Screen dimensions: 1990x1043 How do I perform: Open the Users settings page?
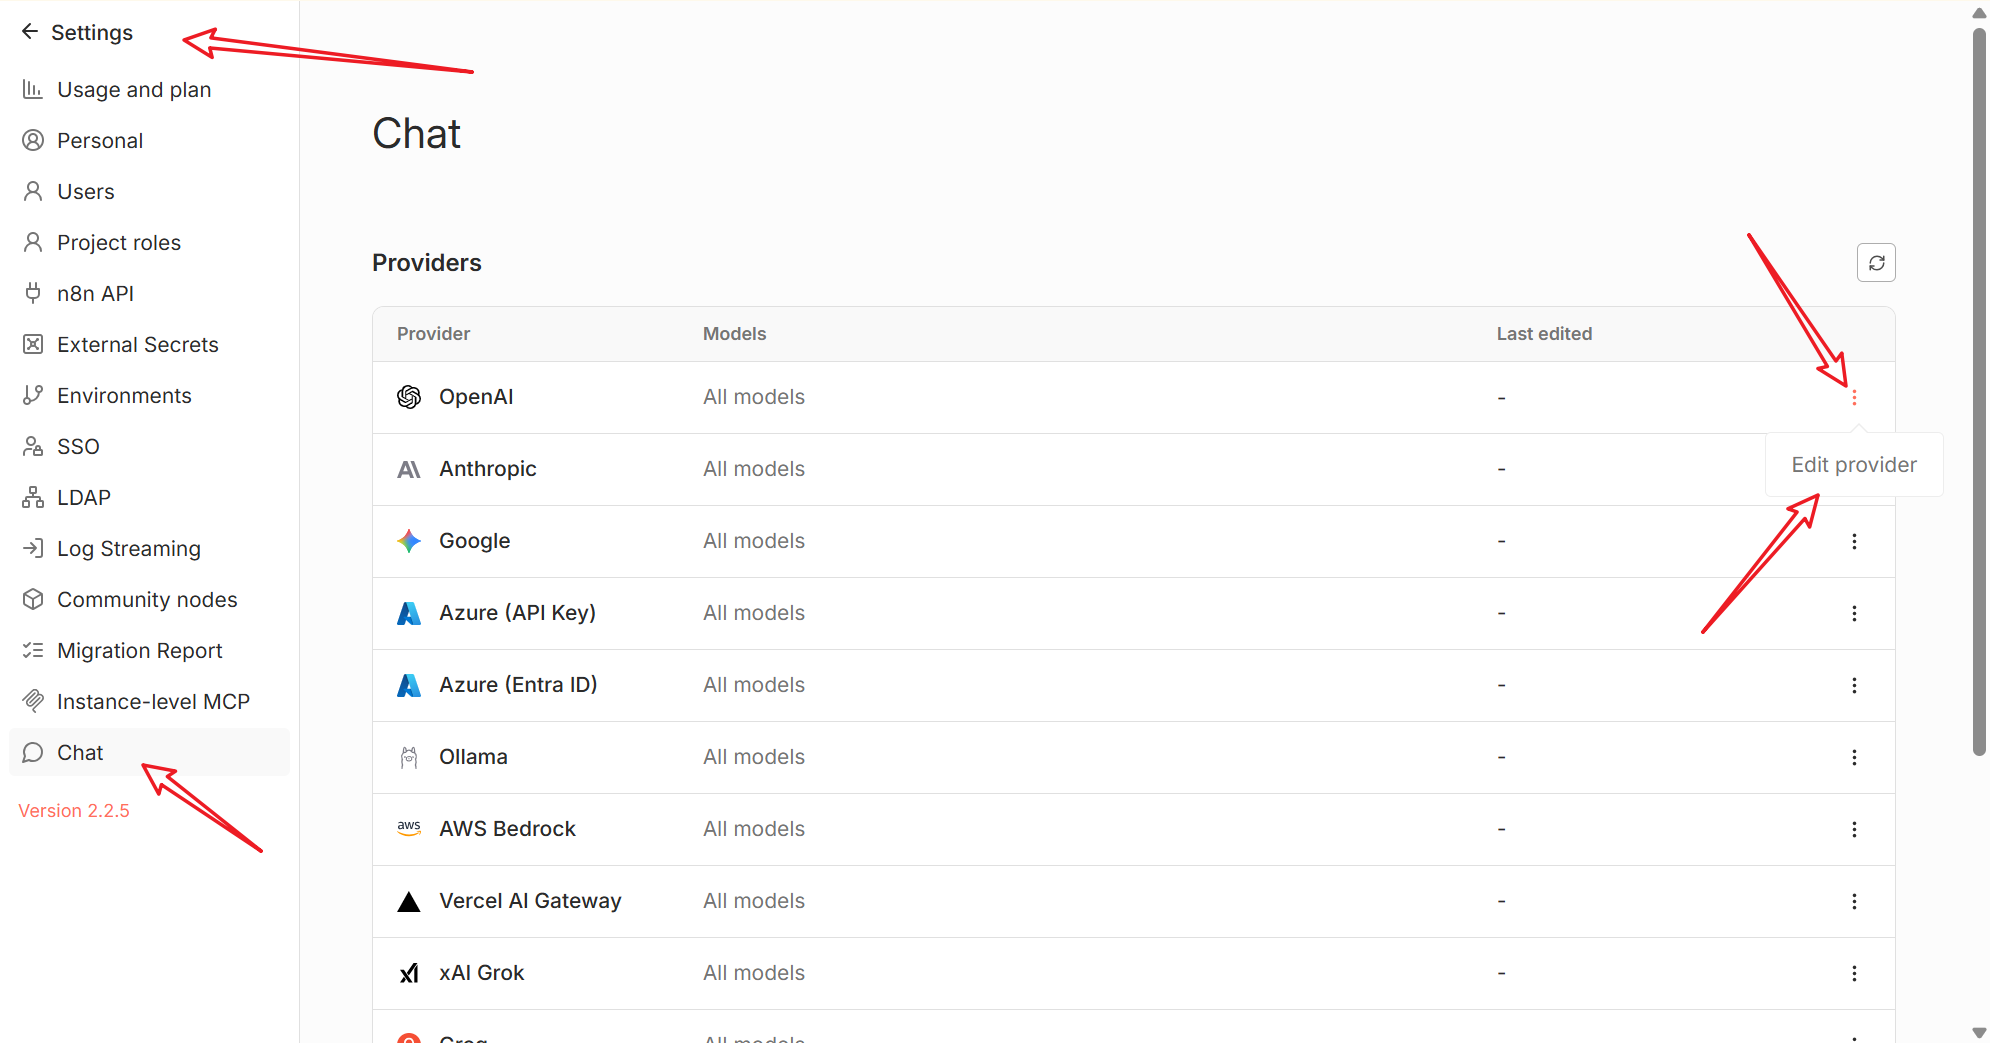pos(149,192)
